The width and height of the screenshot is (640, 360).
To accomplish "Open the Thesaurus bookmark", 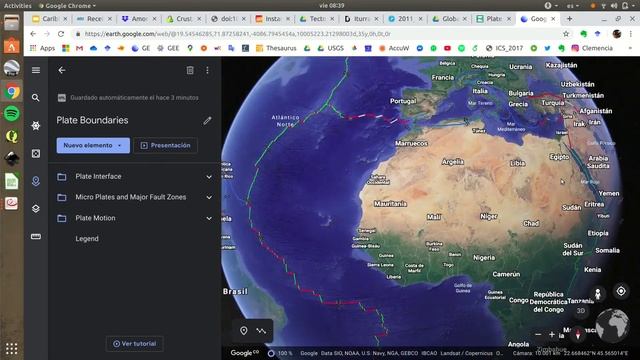I will [x=276, y=48].
